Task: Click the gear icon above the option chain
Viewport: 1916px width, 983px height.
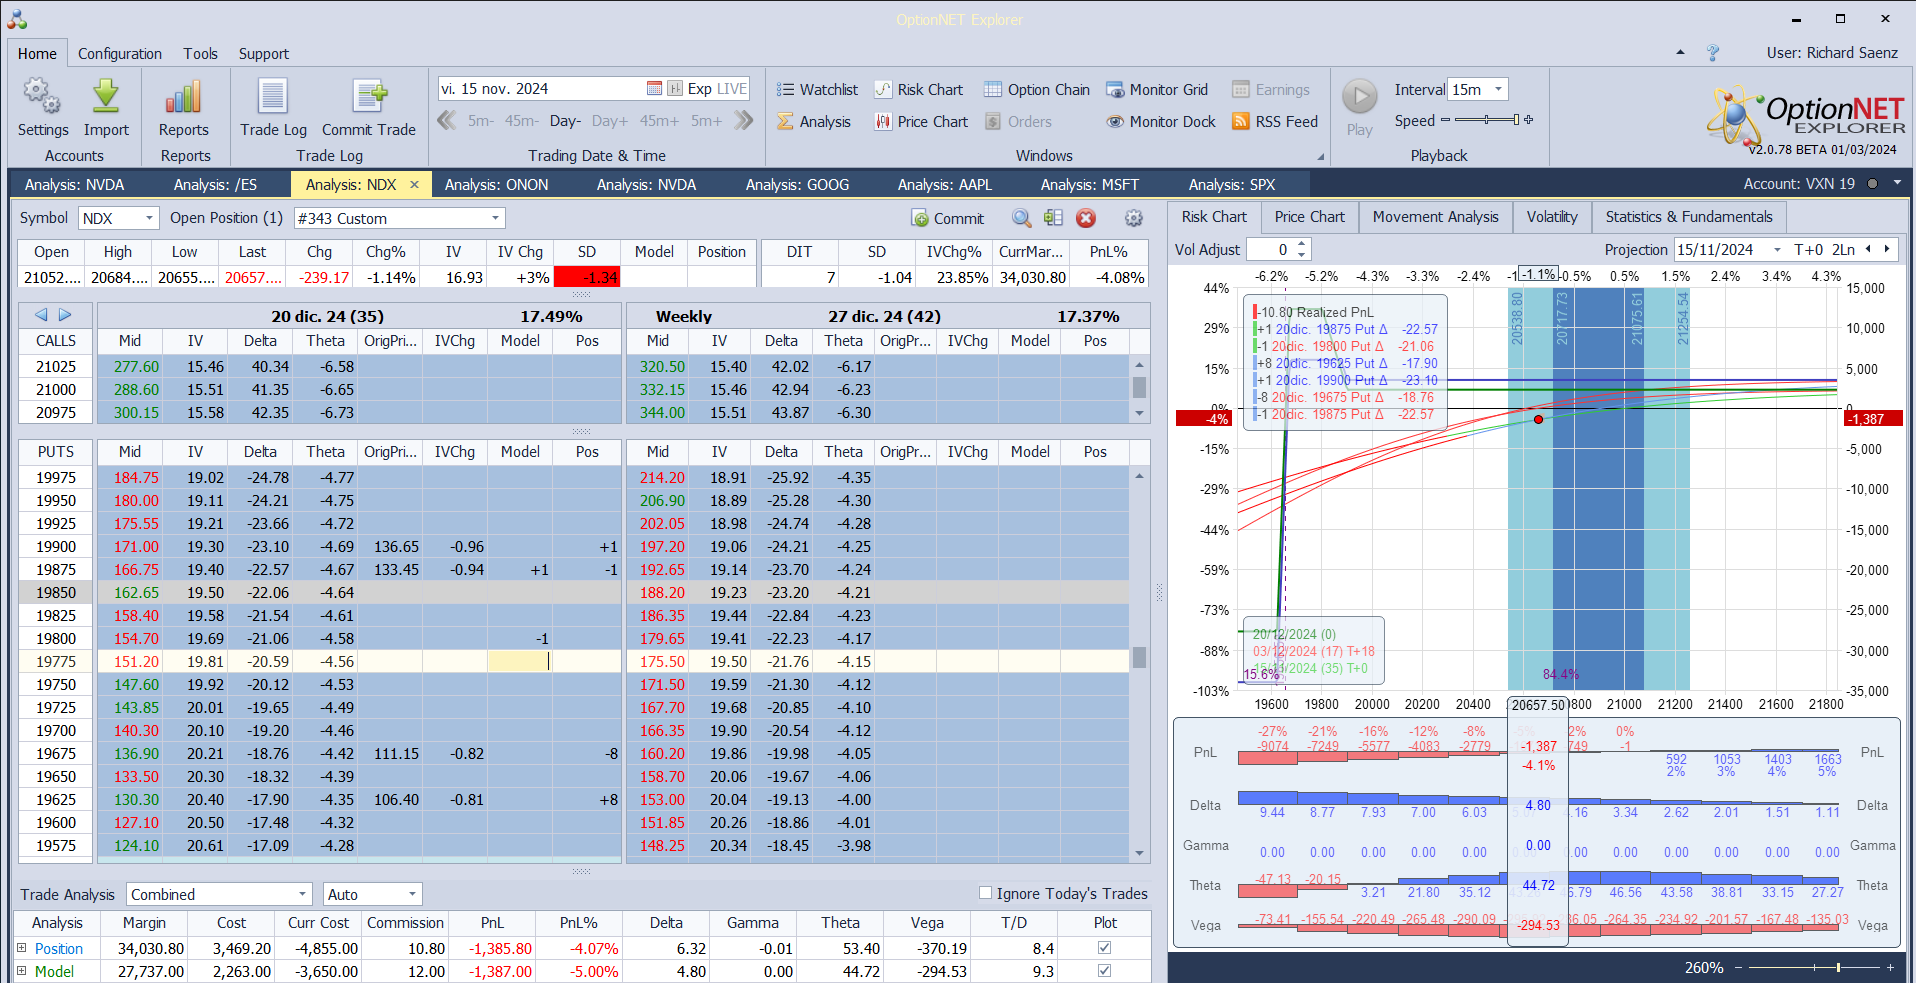Action: pyautogui.click(x=1133, y=218)
